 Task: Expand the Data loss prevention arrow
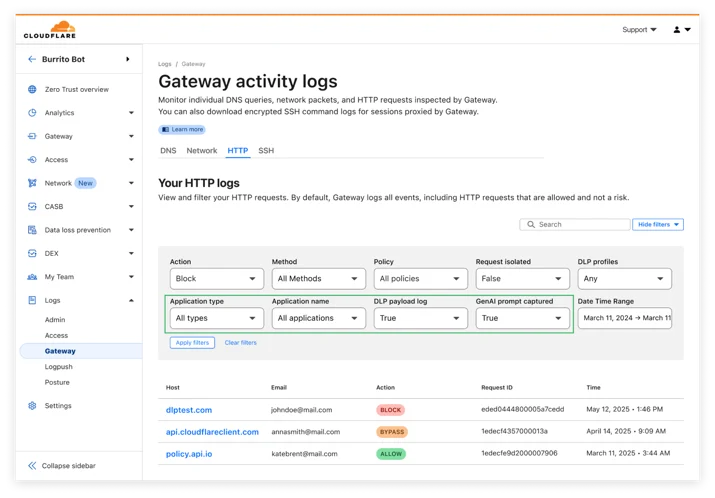[x=131, y=230]
